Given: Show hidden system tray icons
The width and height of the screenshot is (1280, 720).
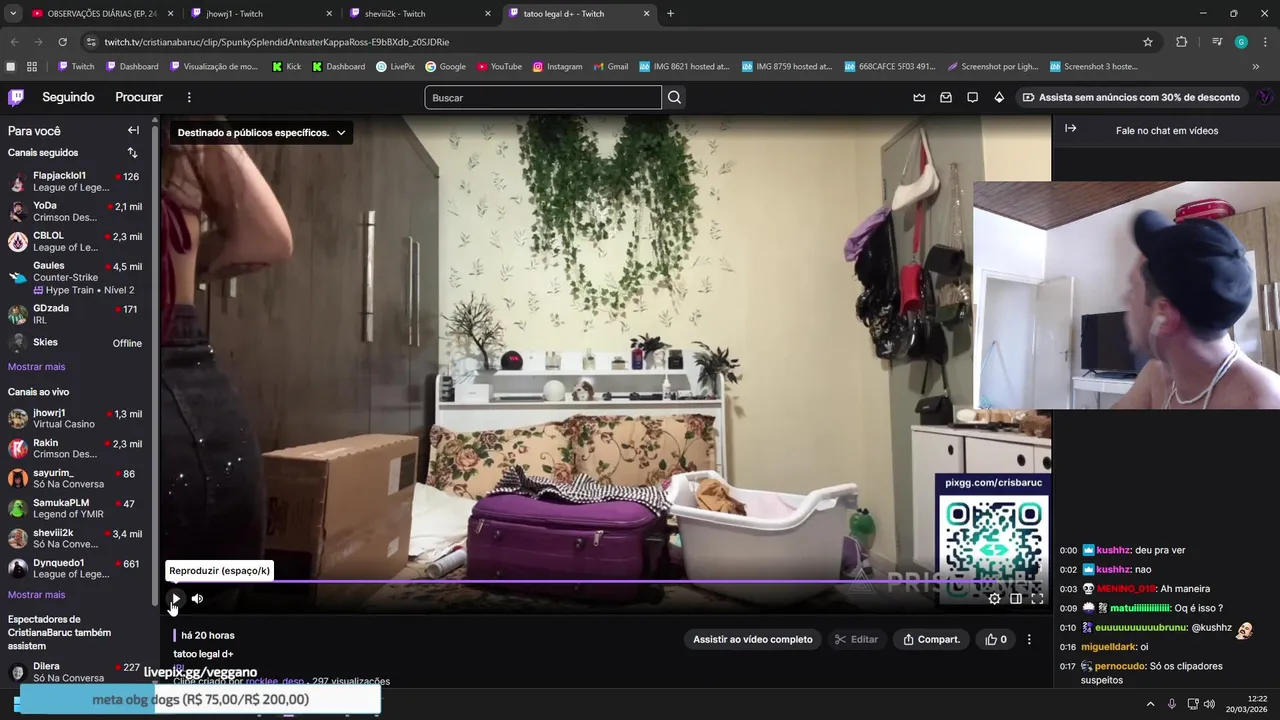Looking at the screenshot, I should 1150,704.
